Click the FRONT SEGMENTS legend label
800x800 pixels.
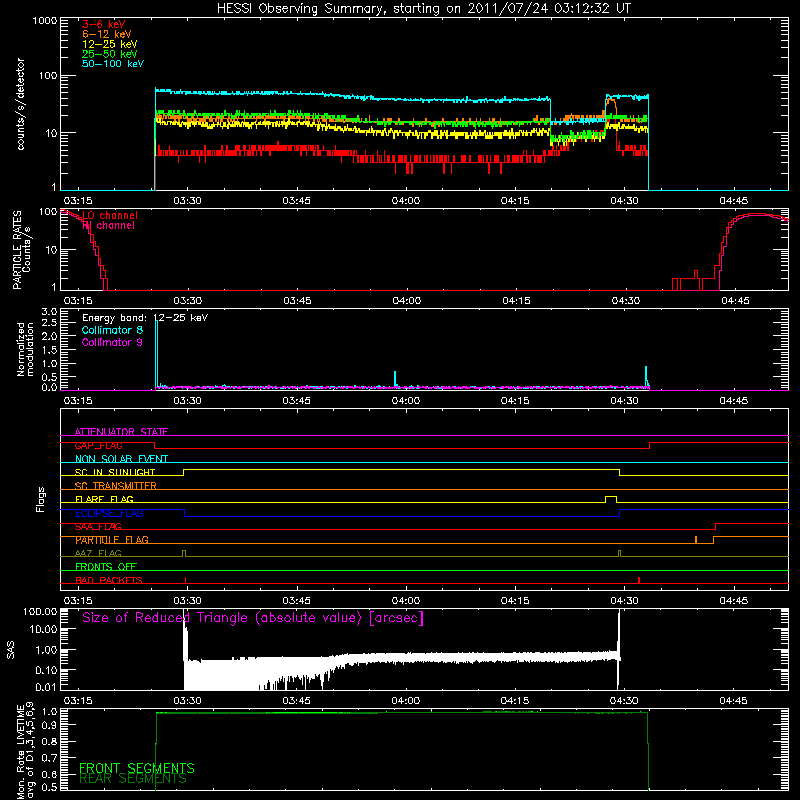pyautogui.click(x=137, y=768)
